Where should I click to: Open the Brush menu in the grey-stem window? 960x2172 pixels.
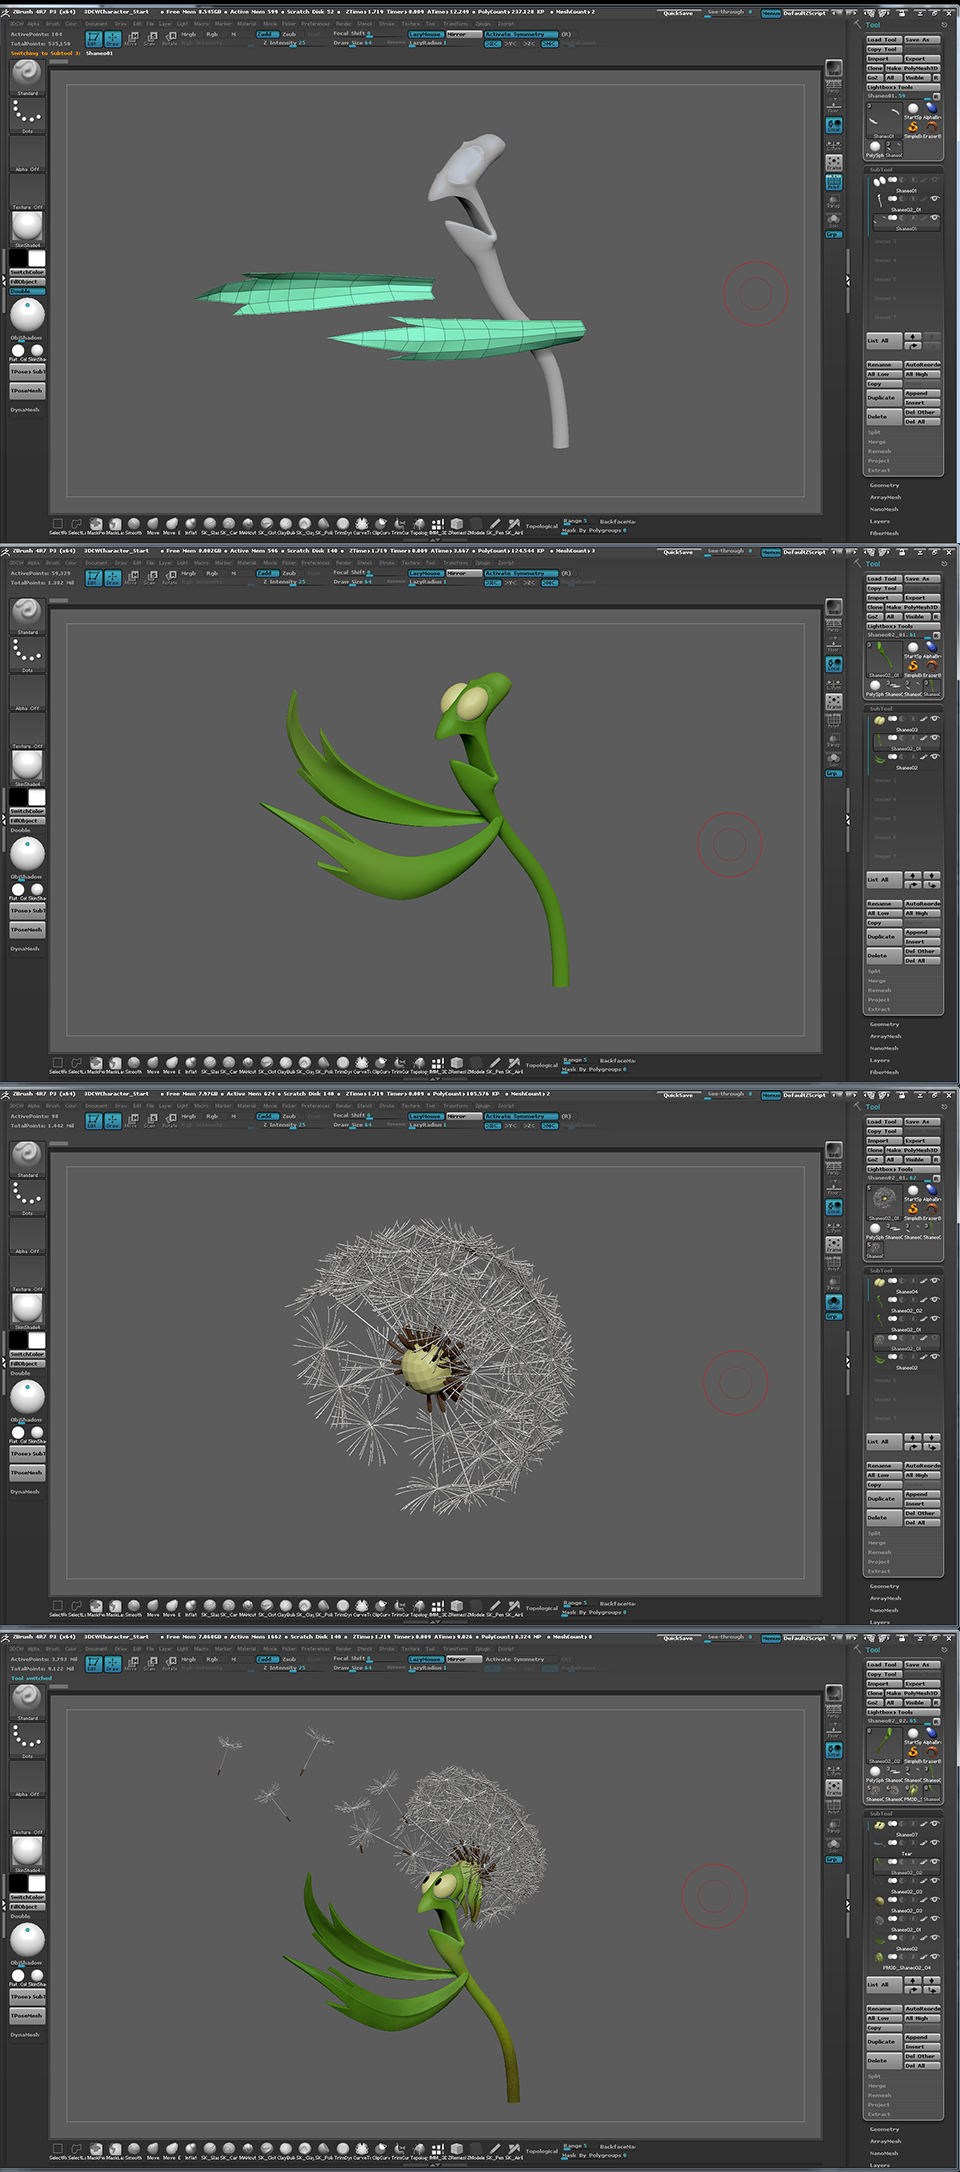(x=52, y=23)
